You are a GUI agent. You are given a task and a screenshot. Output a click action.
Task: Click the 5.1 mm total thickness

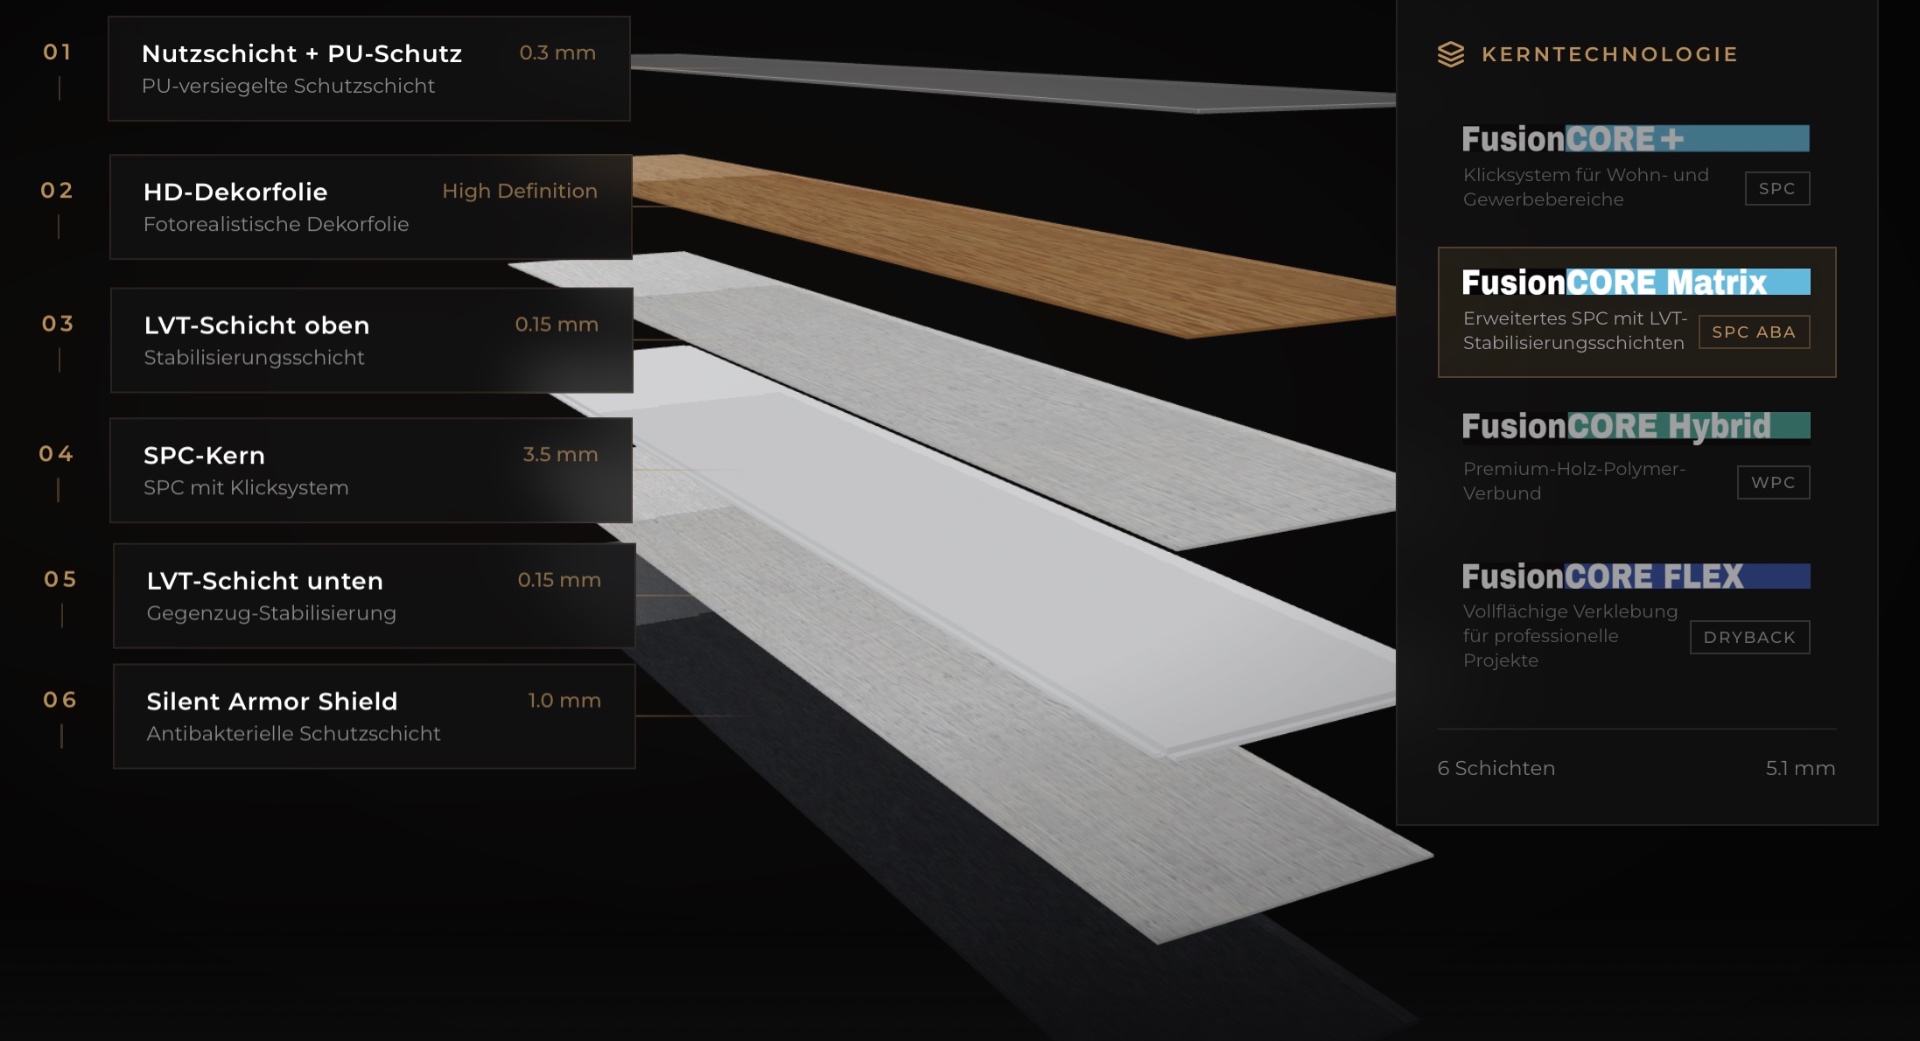(1800, 768)
